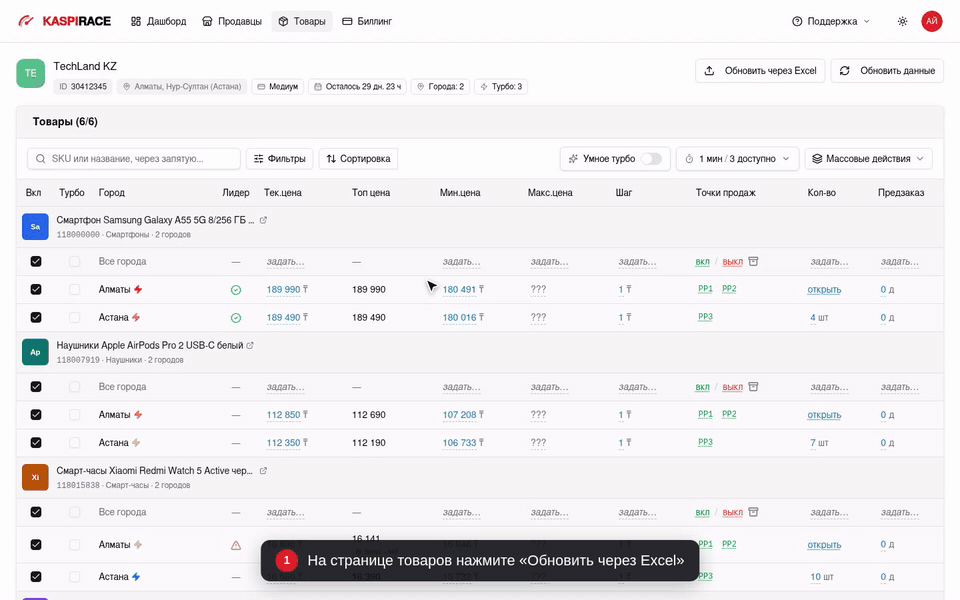The width and height of the screenshot is (960, 600).
Task: Focus the SKU или название search field
Action: (x=134, y=159)
